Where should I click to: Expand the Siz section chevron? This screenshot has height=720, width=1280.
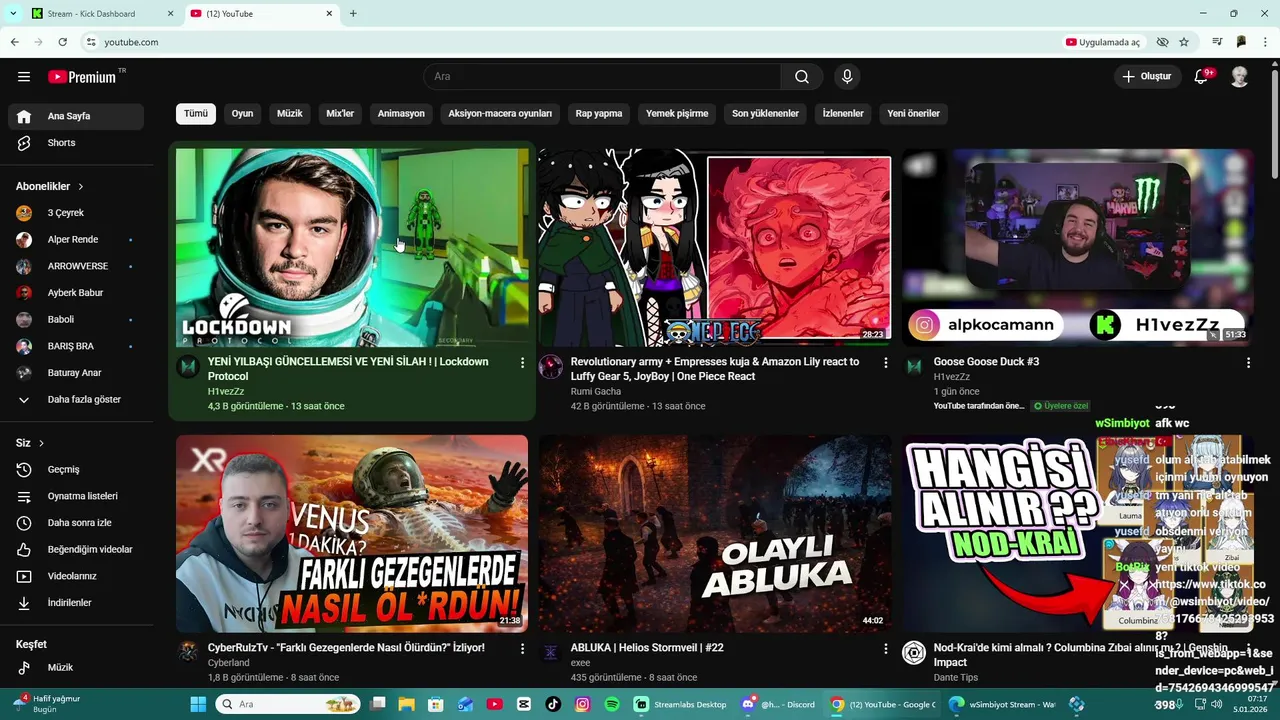point(41,443)
